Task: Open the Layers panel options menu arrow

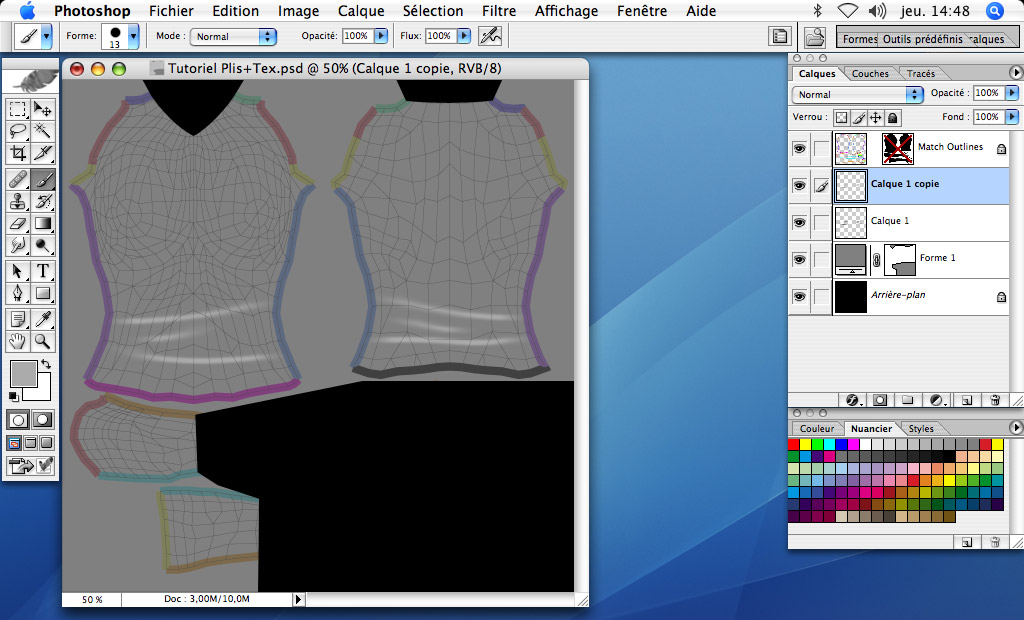Action: (x=1016, y=73)
